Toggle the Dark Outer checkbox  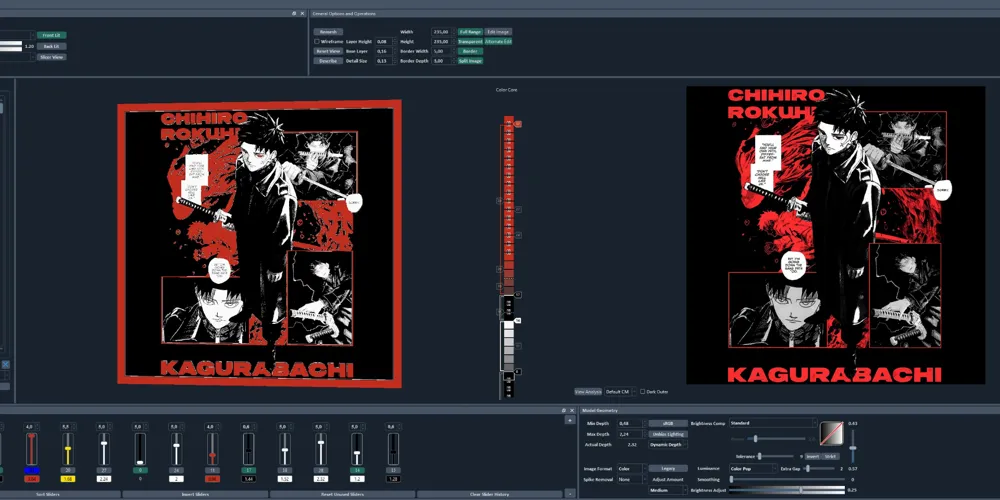click(642, 392)
